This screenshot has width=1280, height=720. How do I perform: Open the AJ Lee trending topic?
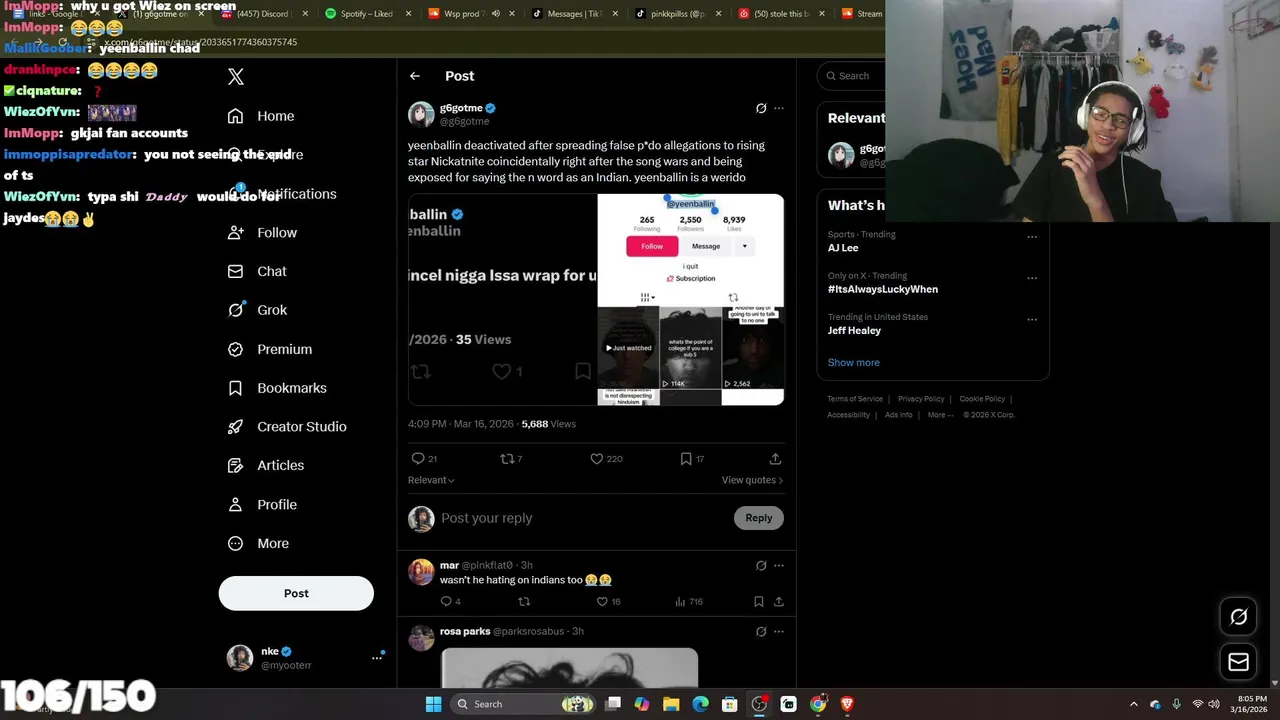(x=843, y=247)
